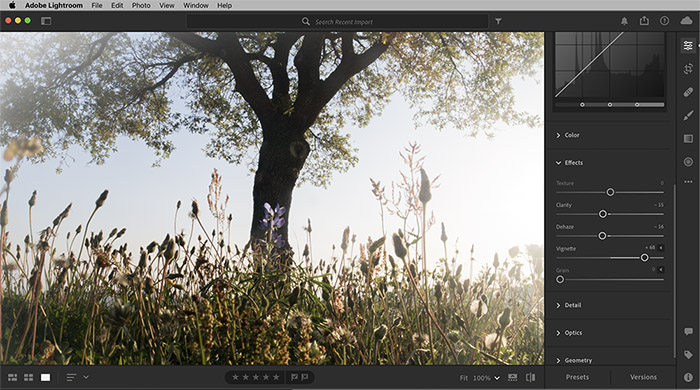Switch to Photo Grid view
Screen dimensions: 700x390
tap(12, 378)
